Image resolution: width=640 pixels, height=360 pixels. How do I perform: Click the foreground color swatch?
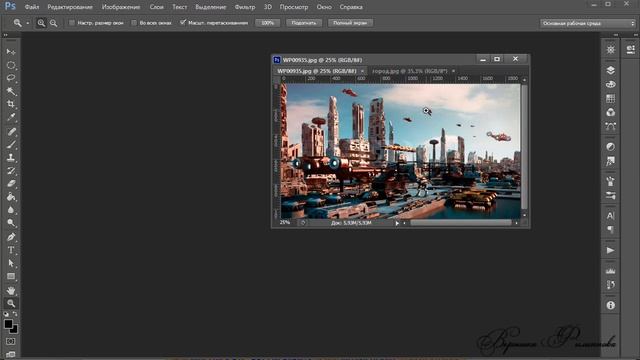(x=8, y=324)
